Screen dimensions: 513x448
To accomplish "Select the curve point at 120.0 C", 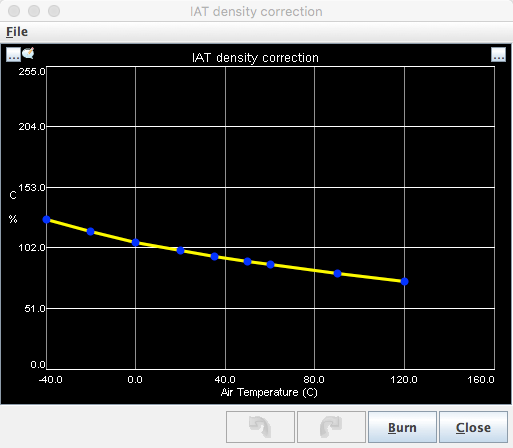I will [x=404, y=282].
